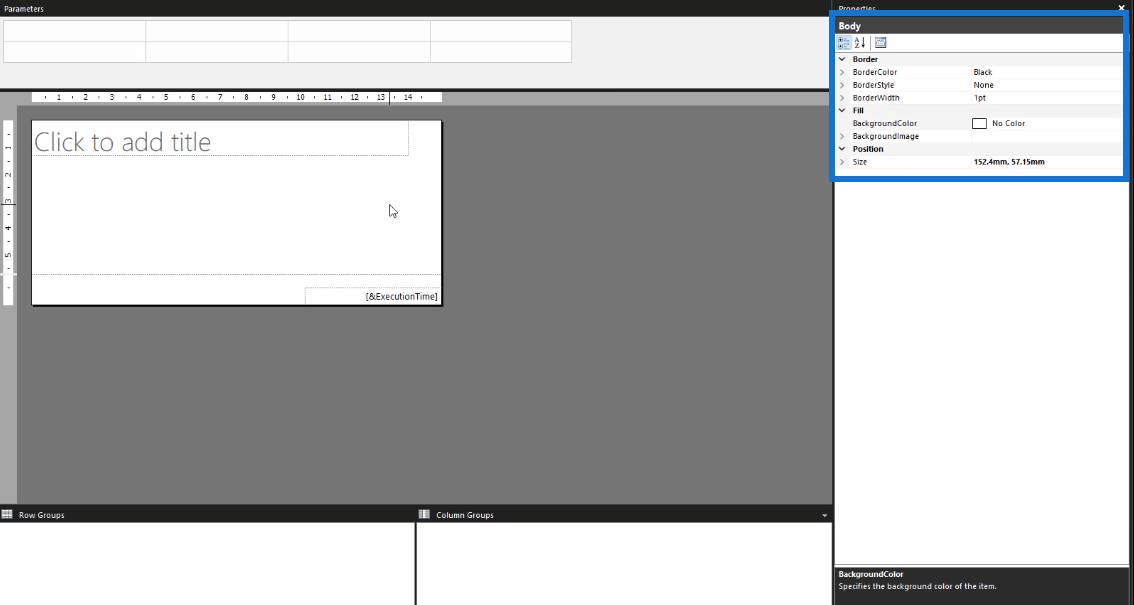Select the Size property label
Image resolution: width=1134 pixels, height=605 pixels.
(x=859, y=162)
